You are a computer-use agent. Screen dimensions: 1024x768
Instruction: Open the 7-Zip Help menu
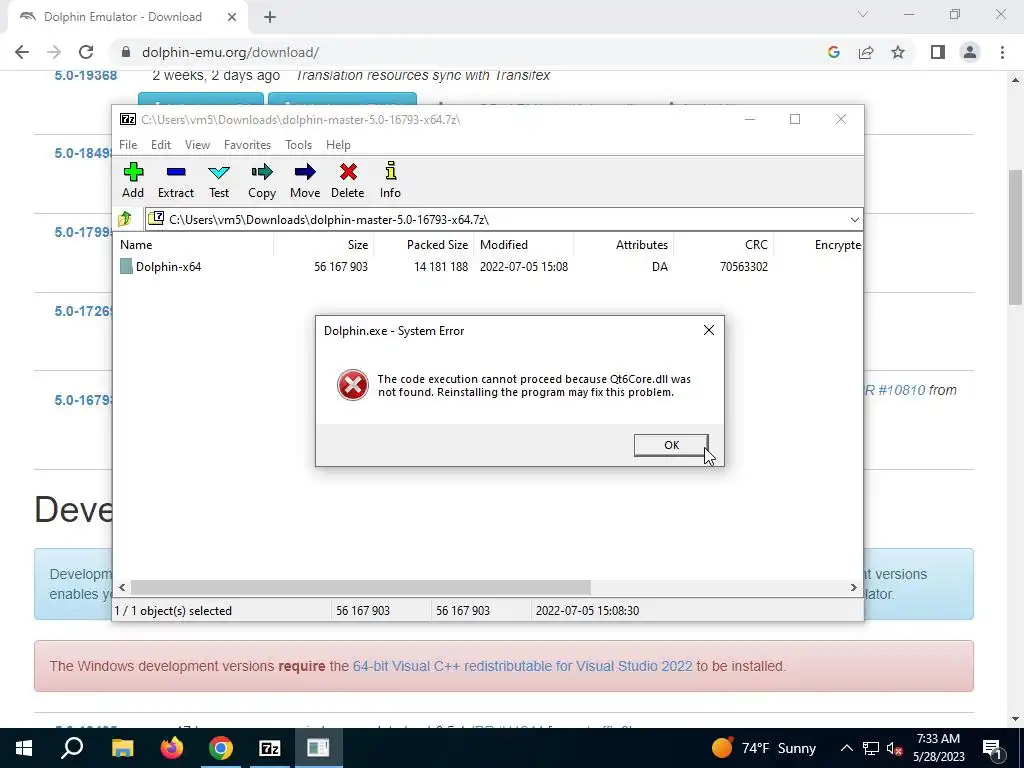(x=338, y=145)
